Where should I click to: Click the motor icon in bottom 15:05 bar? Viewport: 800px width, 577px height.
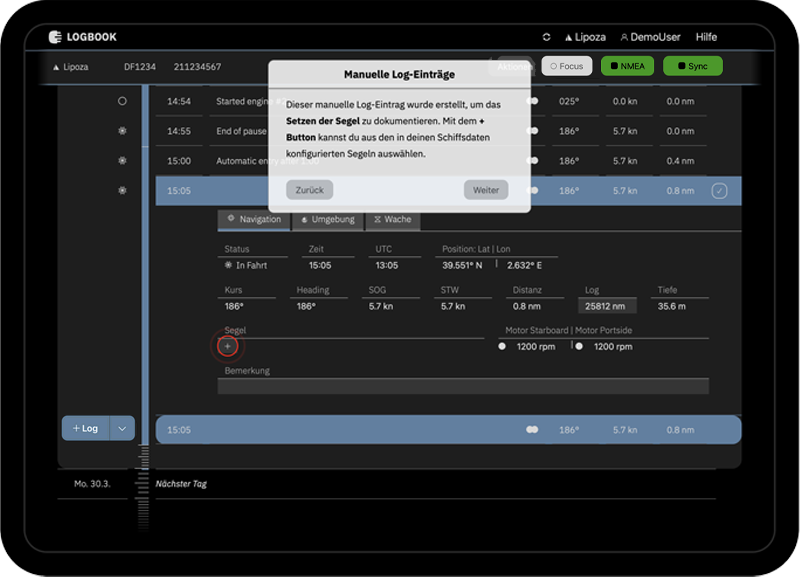[532, 430]
